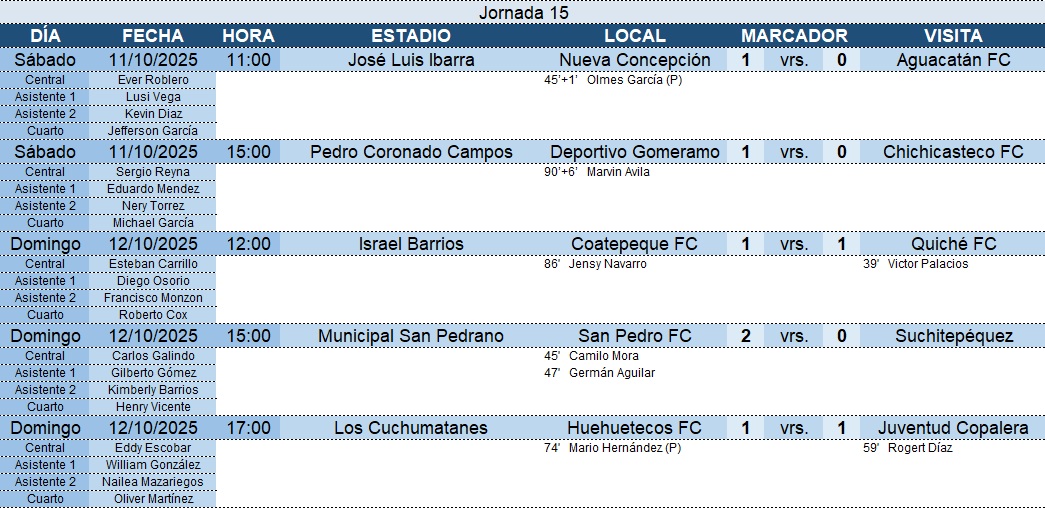The width and height of the screenshot is (1045, 508).
Task: Select referee Ever Roblero cell
Action: pyautogui.click(x=152, y=80)
